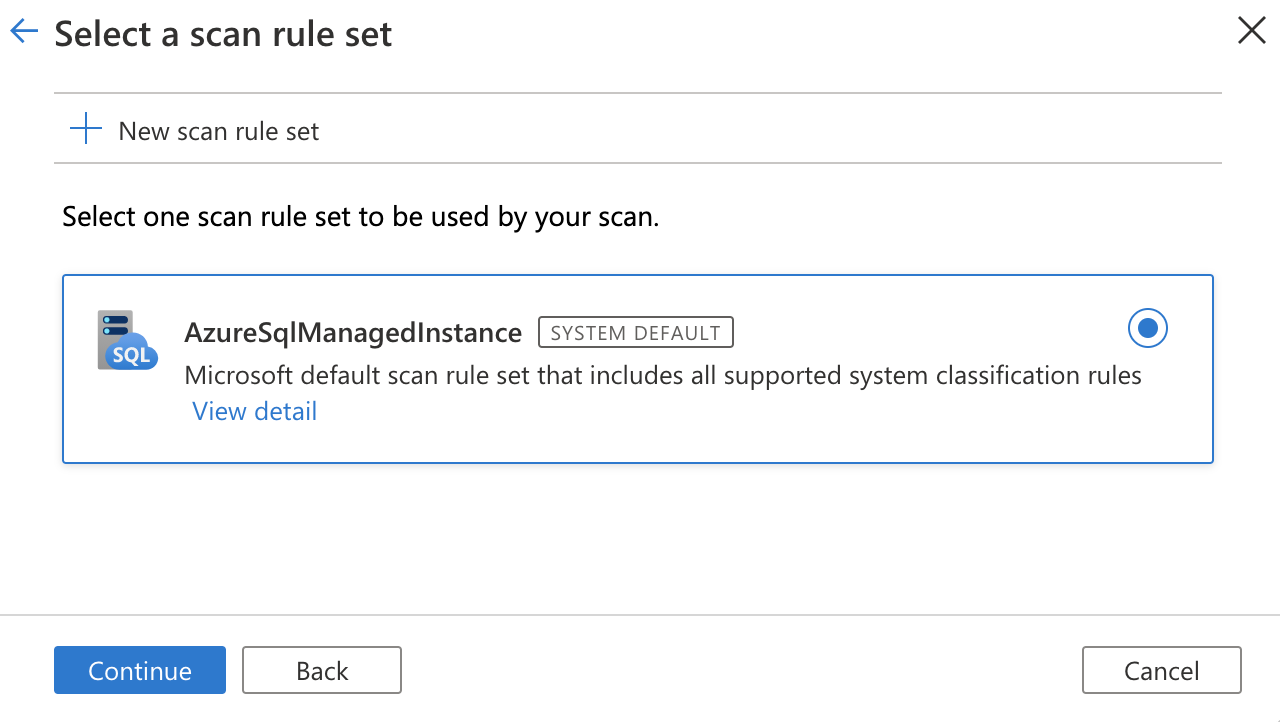Cancel the scan rule set selection
1280x722 pixels.
tap(1161, 670)
